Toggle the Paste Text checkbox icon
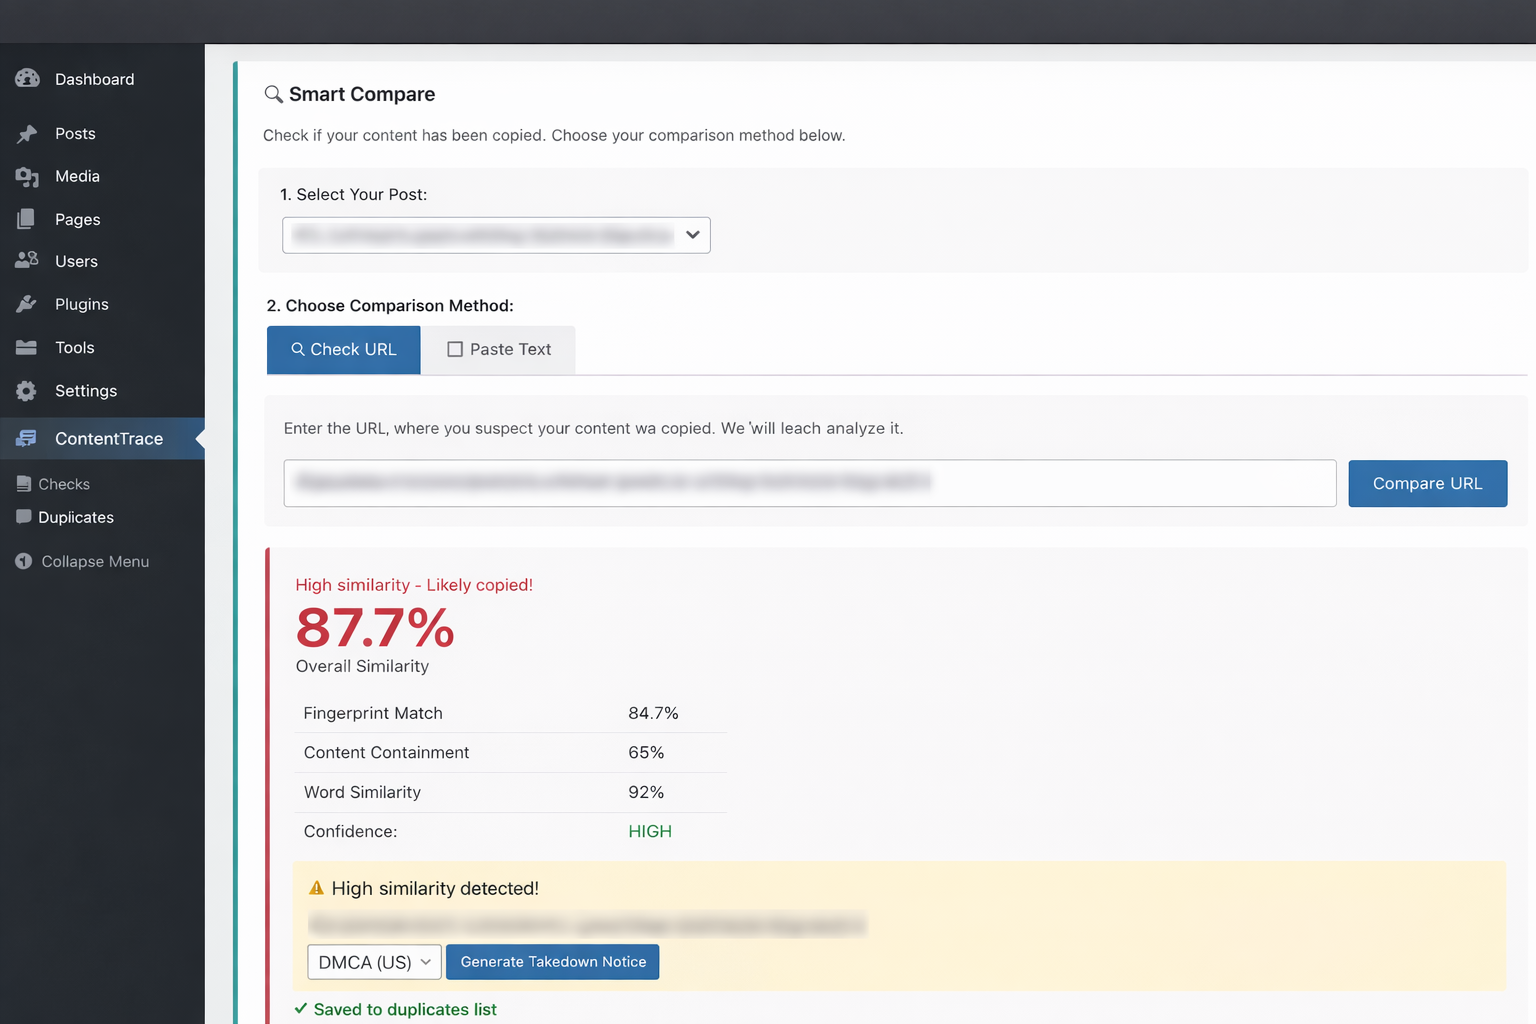 pyautogui.click(x=456, y=349)
